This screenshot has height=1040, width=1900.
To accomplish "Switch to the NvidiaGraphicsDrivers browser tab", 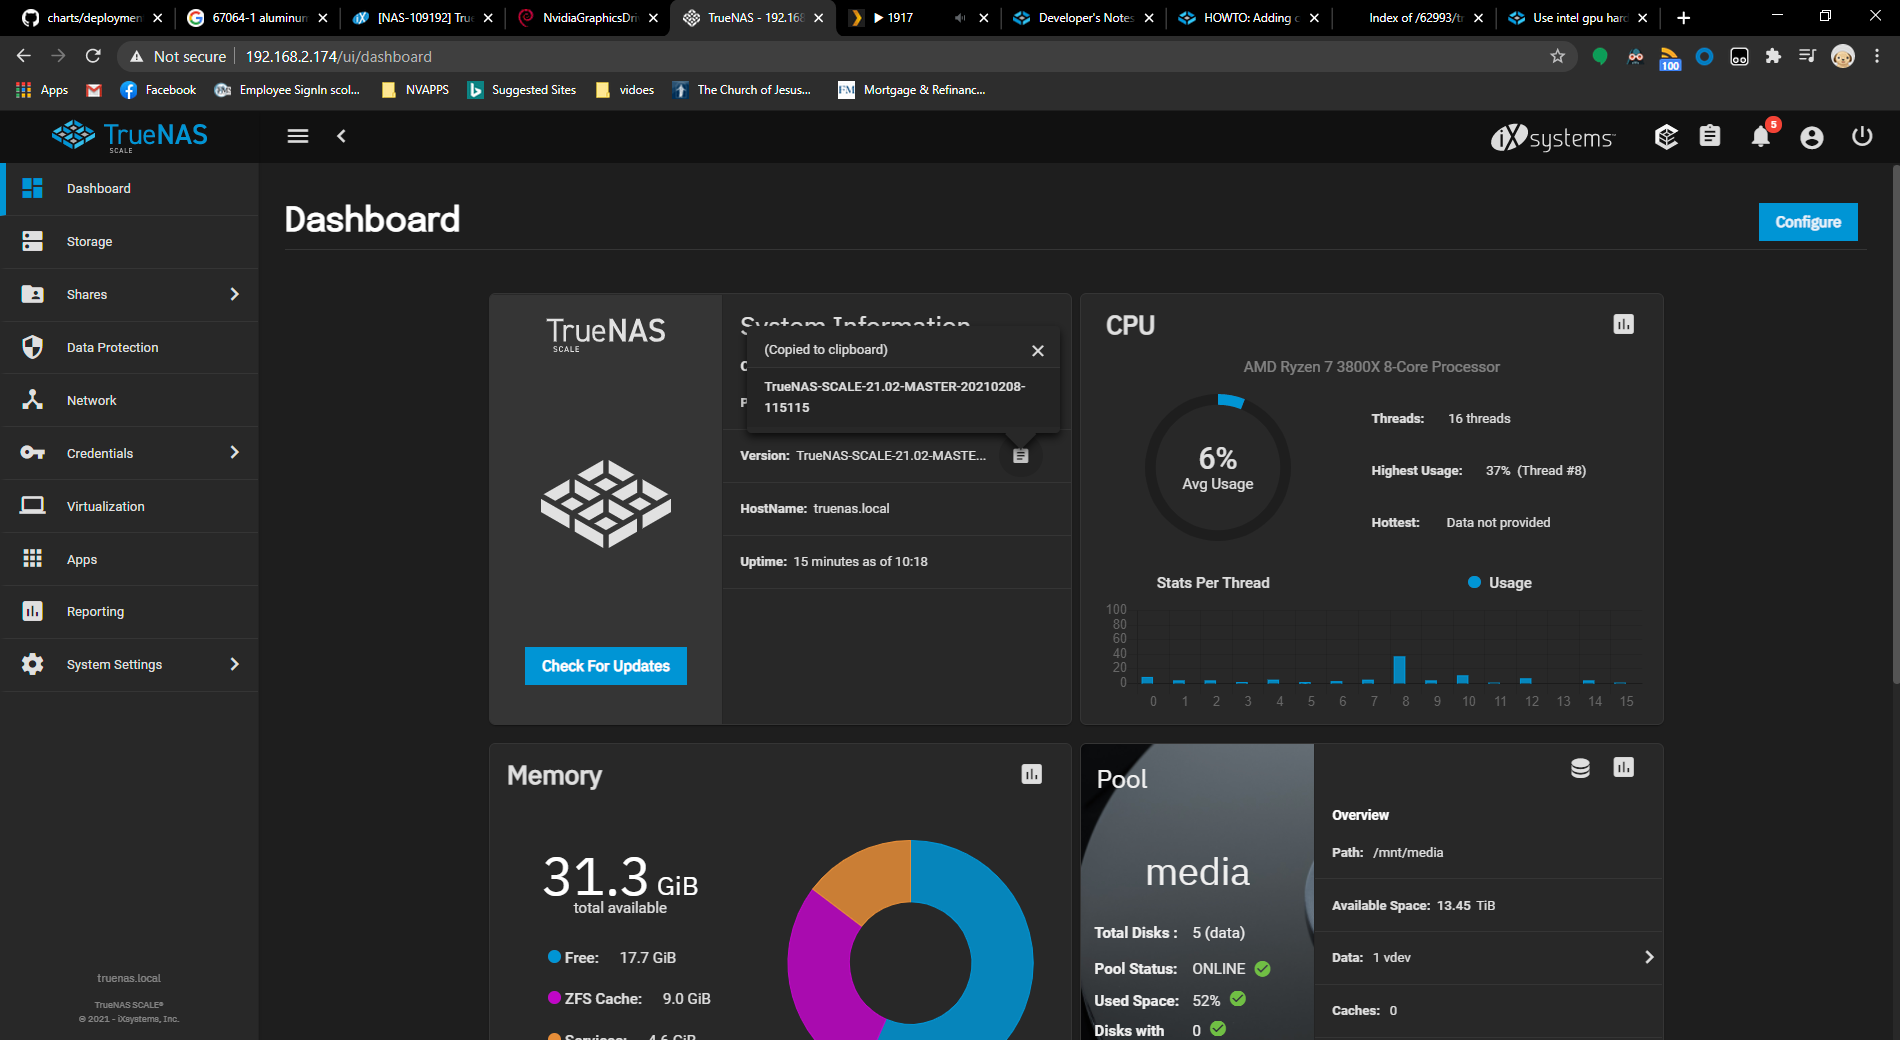I will click(x=588, y=18).
